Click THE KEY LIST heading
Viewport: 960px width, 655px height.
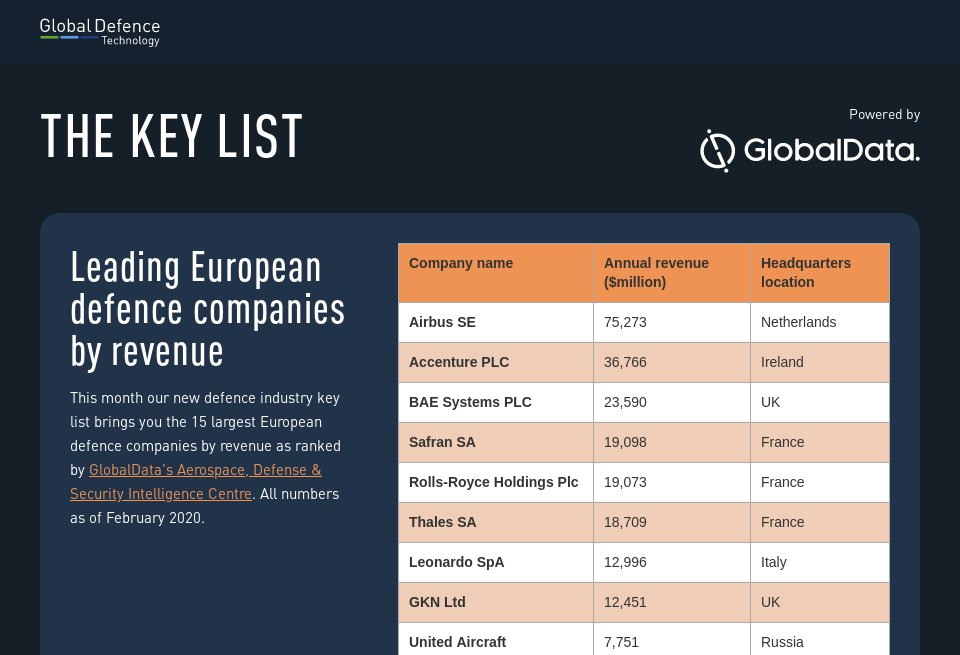pyautogui.click(x=172, y=137)
